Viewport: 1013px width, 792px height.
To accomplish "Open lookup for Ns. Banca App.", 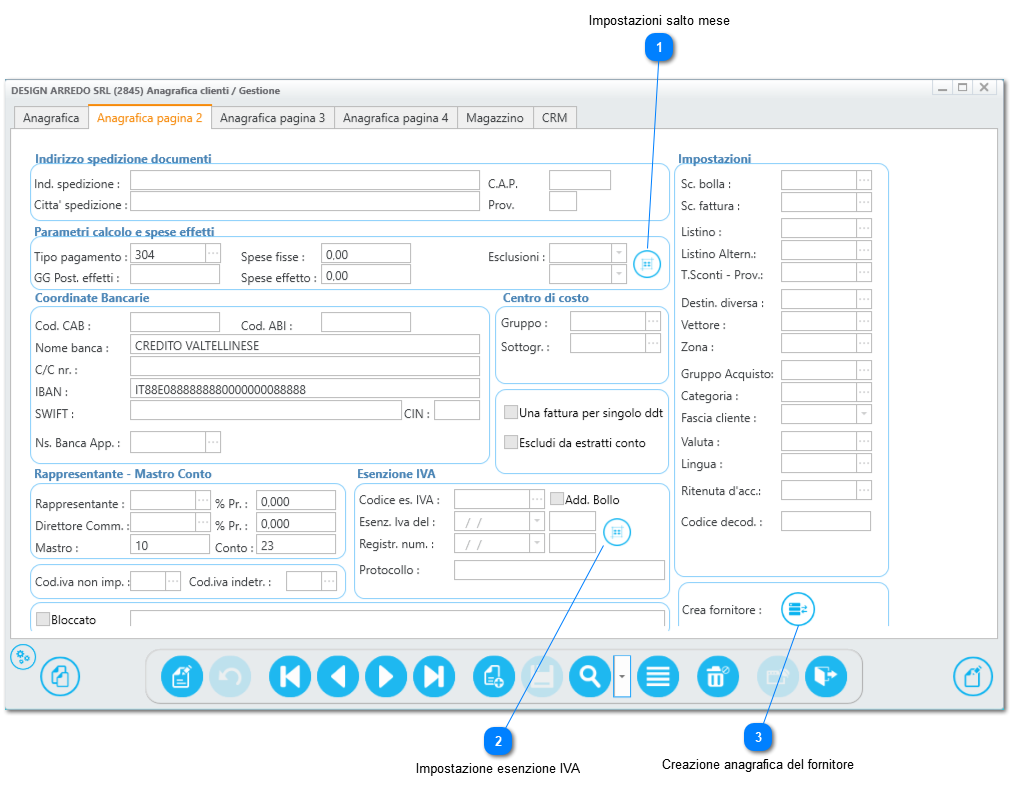I will point(213,442).
